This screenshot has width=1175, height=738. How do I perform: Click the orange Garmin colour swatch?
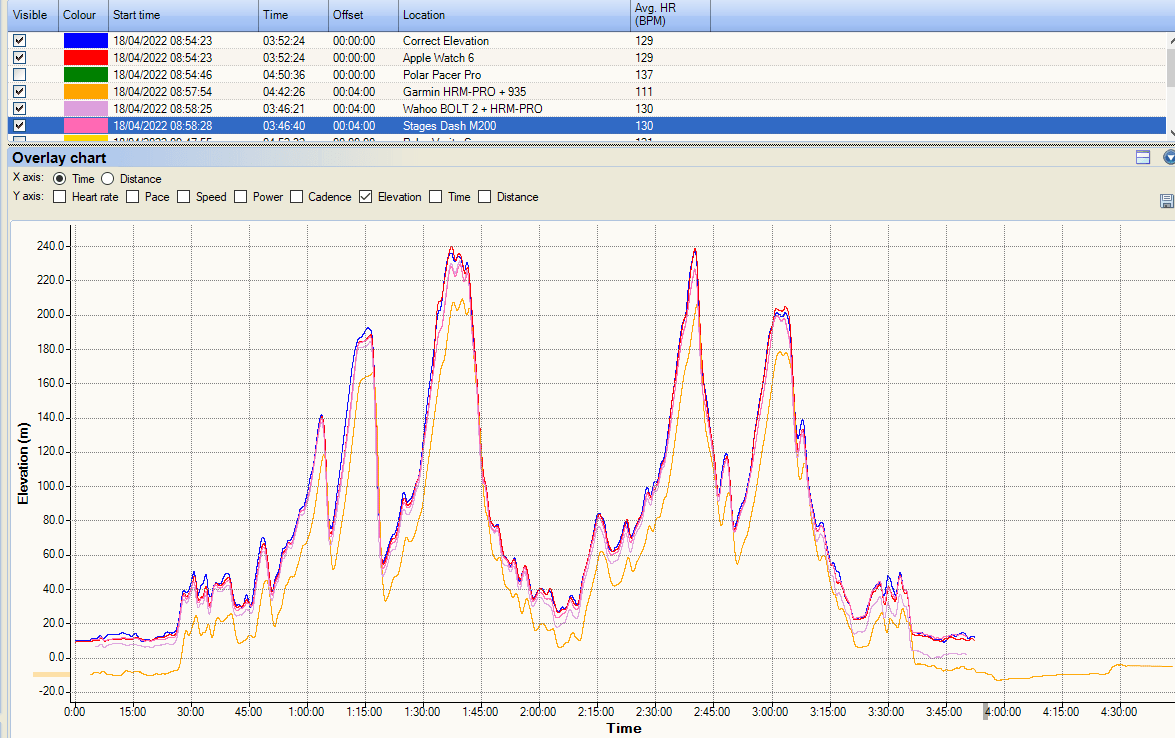click(x=85, y=92)
